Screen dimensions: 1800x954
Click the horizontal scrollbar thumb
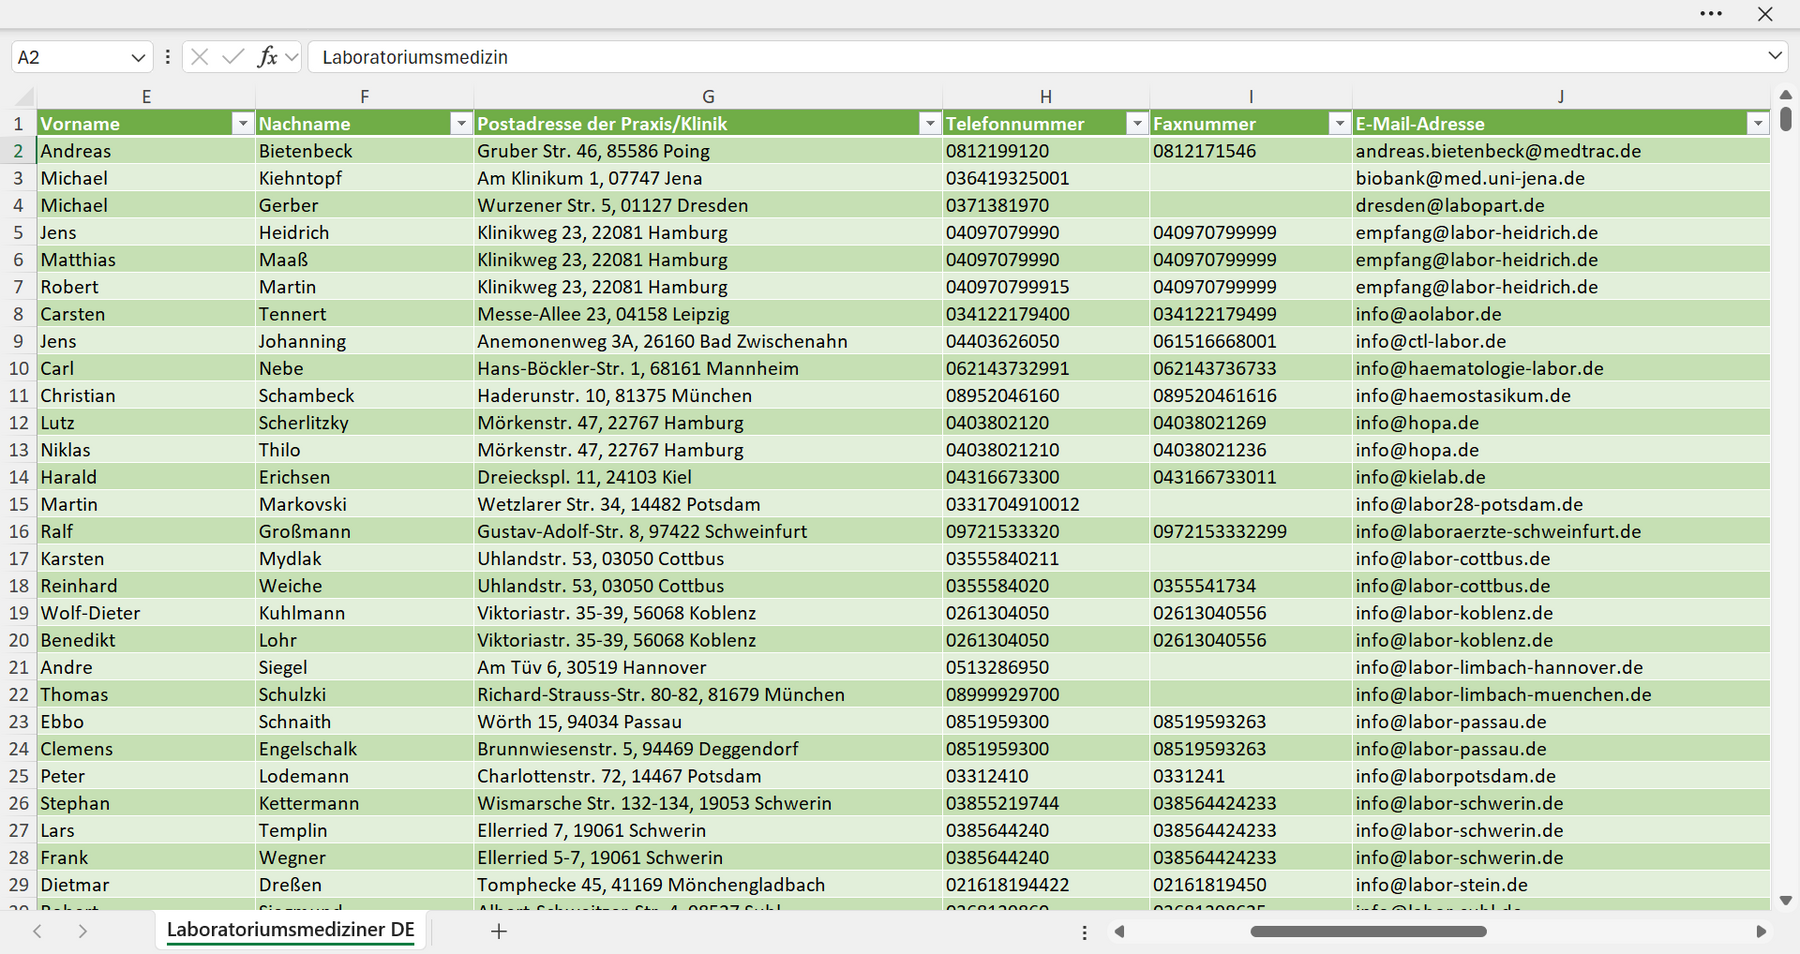pos(1368,931)
